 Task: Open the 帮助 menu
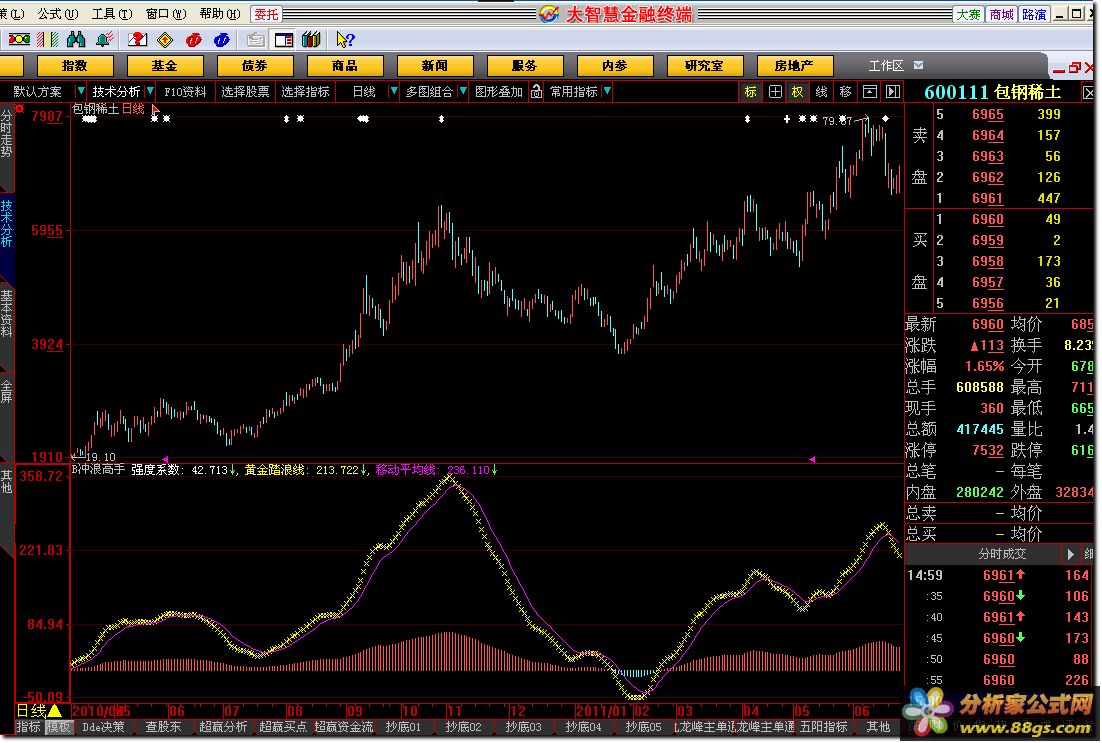point(220,13)
